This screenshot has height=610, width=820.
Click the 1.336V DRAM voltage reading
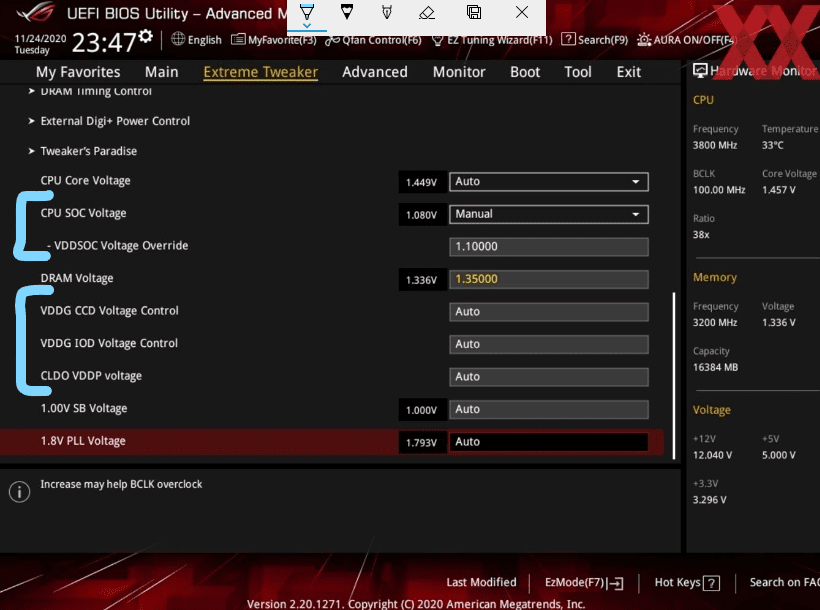coord(422,280)
